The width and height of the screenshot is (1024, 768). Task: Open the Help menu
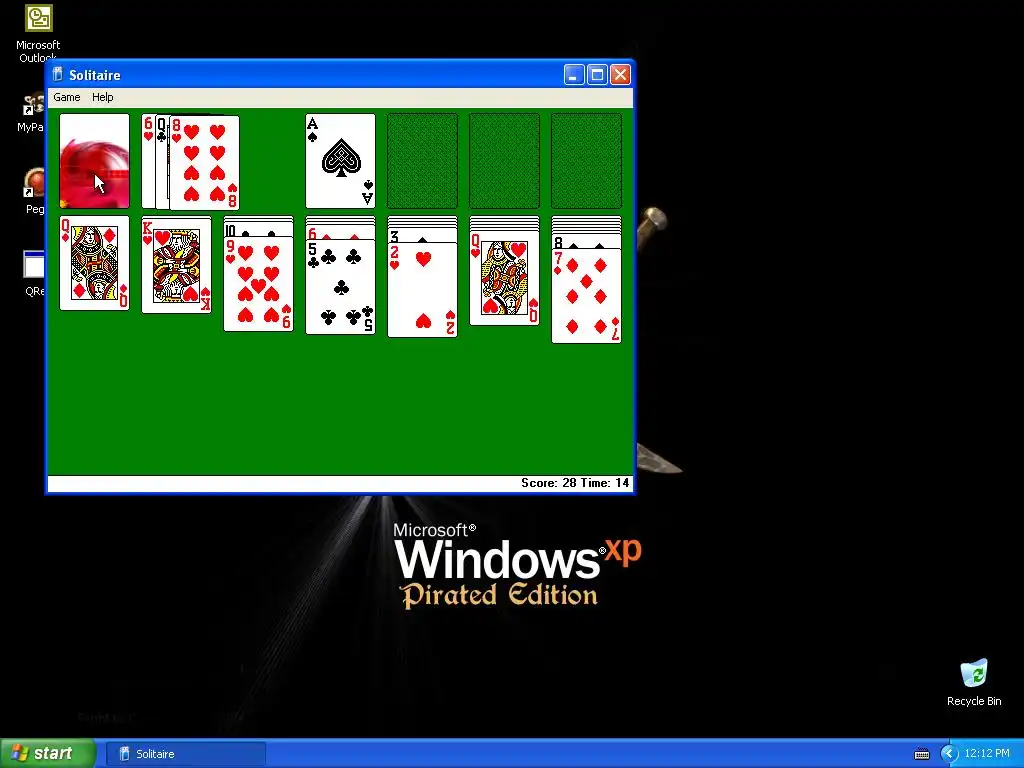click(103, 97)
